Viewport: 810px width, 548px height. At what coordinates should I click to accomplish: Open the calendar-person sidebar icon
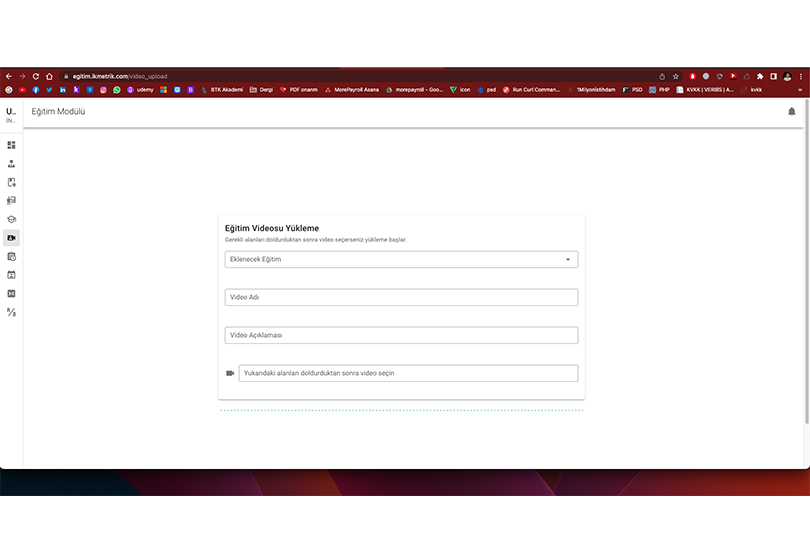tap(11, 275)
